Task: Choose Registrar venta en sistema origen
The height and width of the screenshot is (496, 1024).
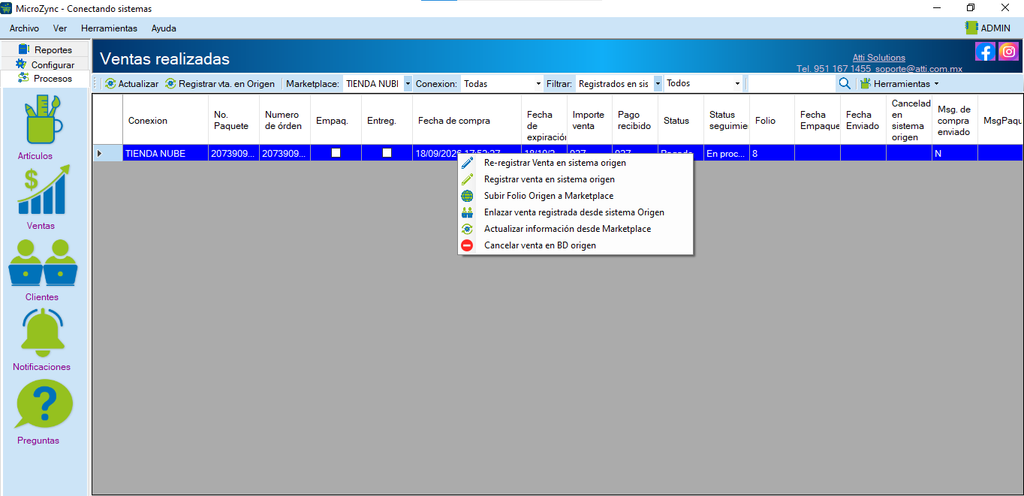Action: (x=575, y=179)
